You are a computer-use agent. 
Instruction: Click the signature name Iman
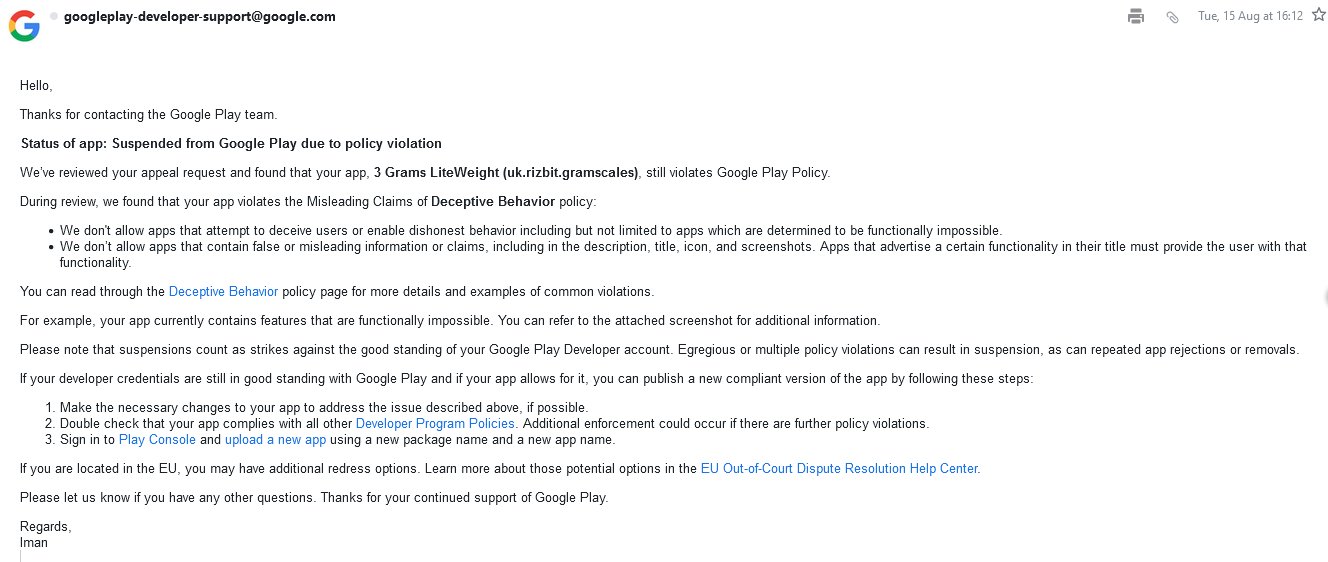click(x=34, y=543)
